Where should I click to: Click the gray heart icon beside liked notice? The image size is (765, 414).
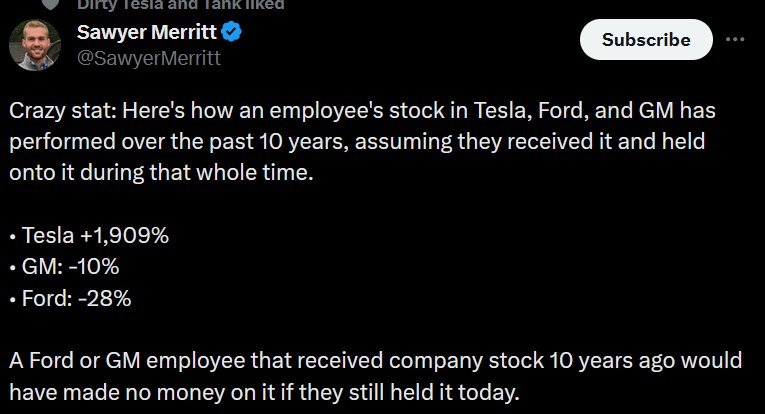(50, 4)
